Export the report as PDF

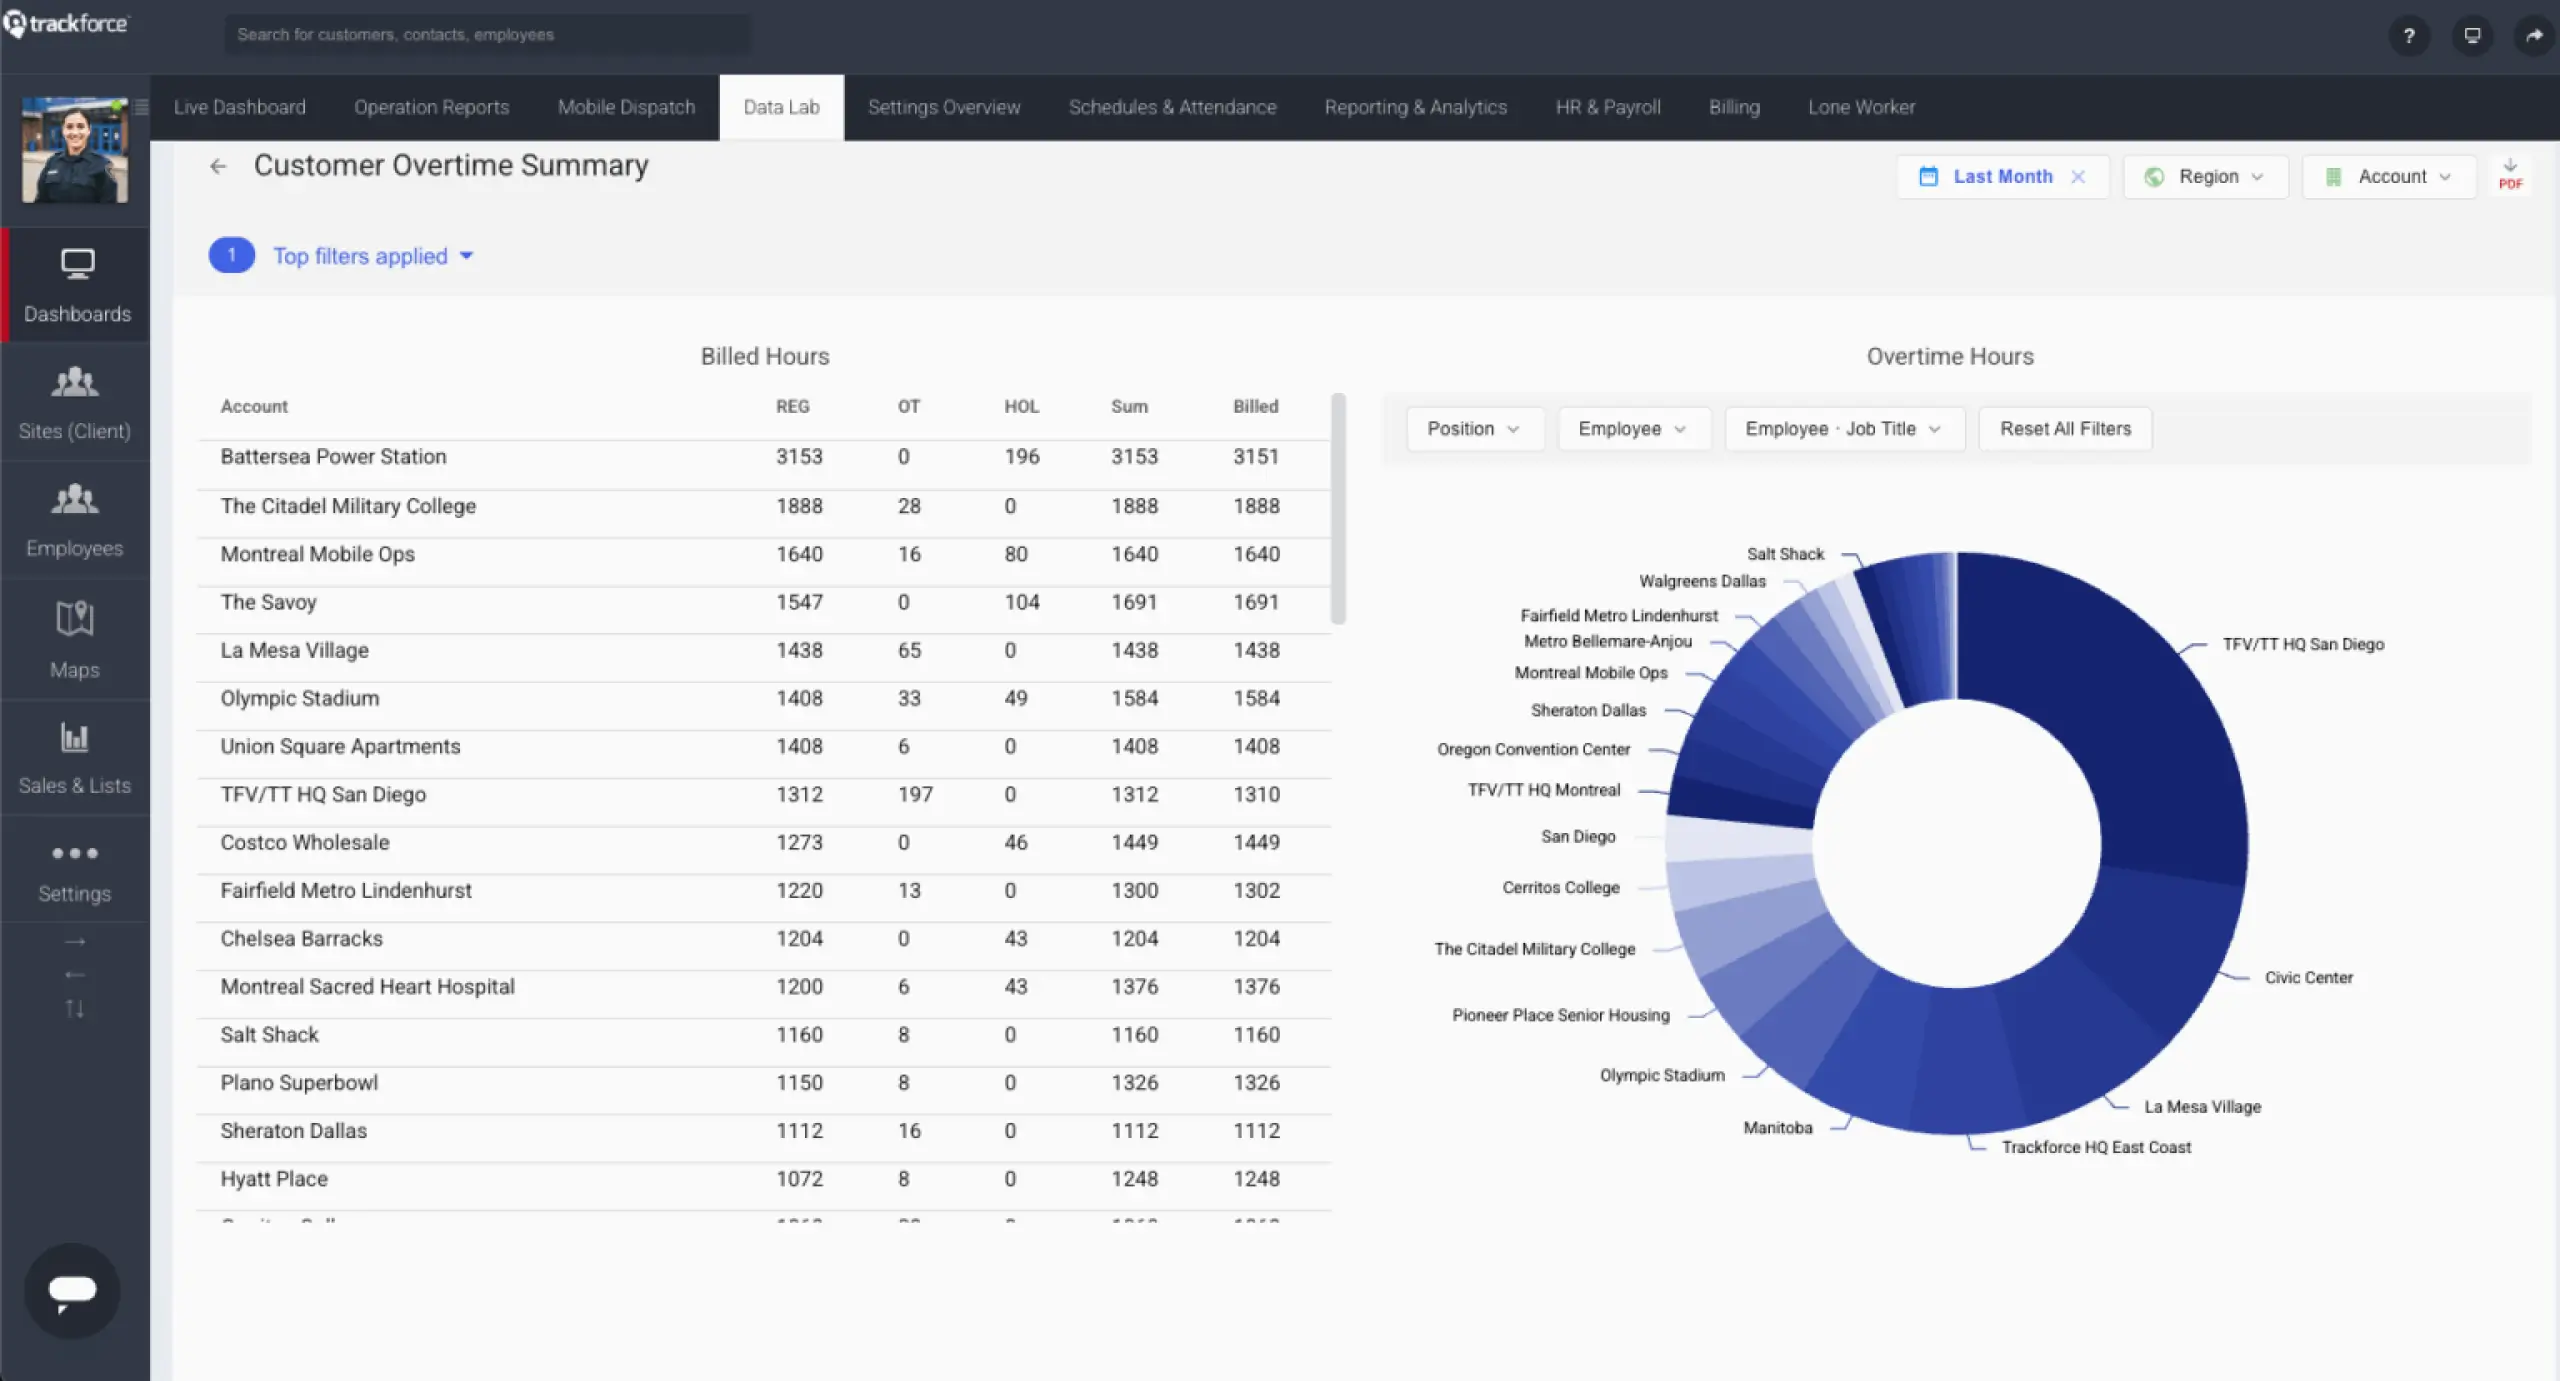click(2511, 176)
